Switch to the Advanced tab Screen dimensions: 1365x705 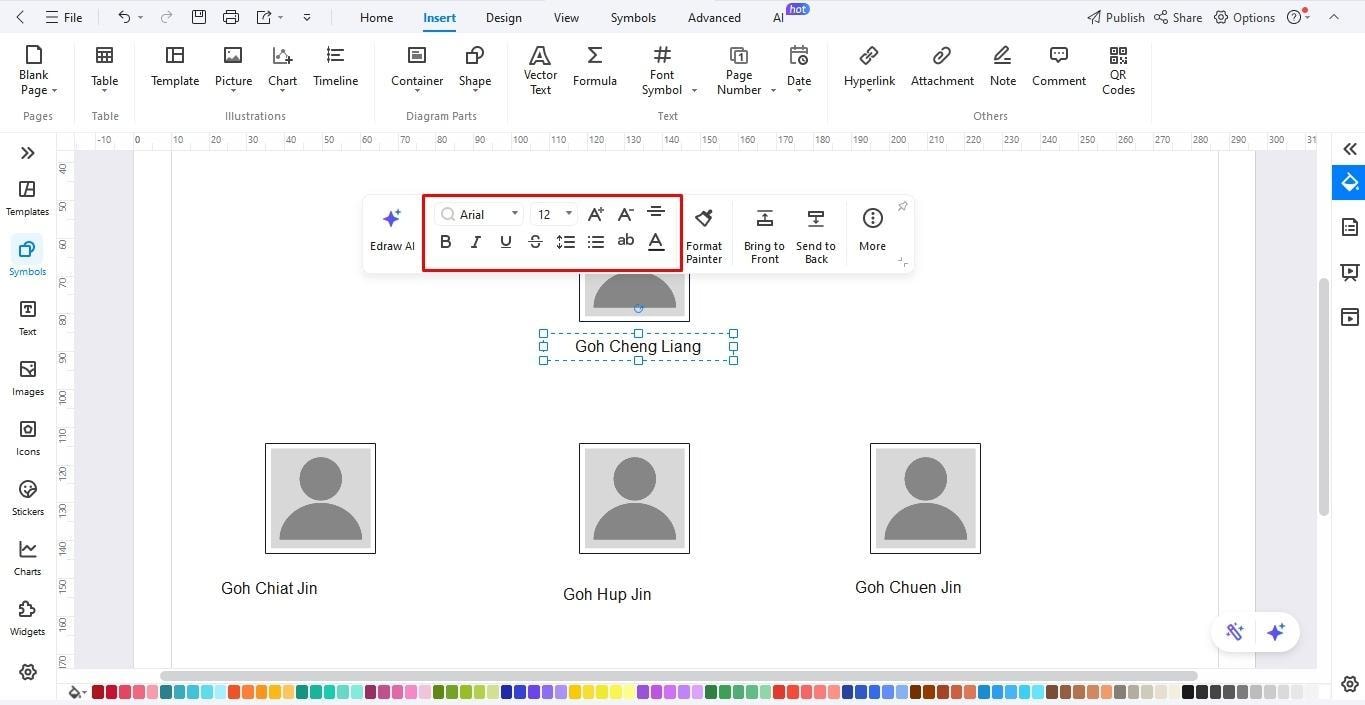tap(714, 17)
